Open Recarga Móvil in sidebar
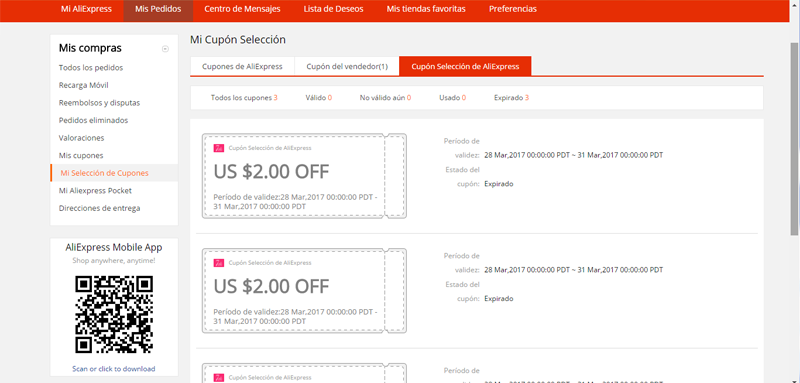The height and width of the screenshot is (383, 800). pos(84,85)
